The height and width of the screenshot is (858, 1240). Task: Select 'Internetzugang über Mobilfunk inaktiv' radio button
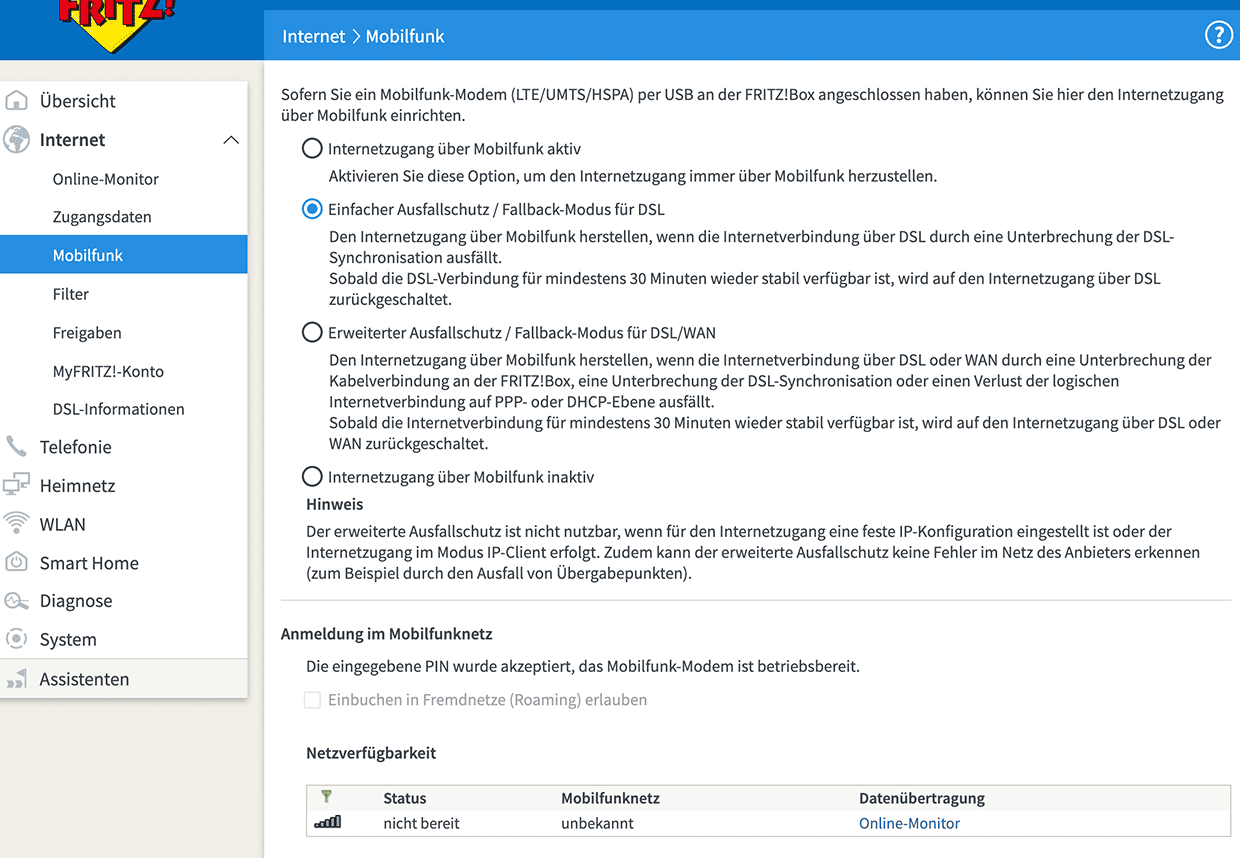(312, 477)
